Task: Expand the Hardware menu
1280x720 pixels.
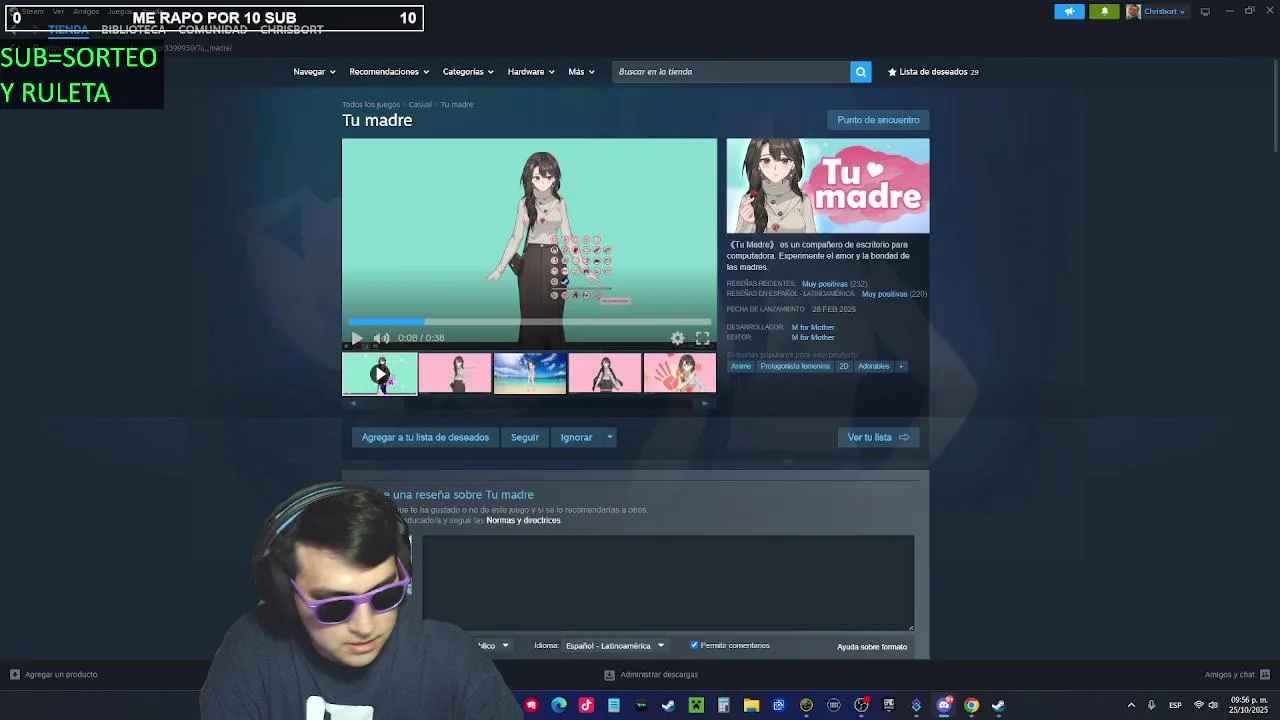Action: (530, 72)
